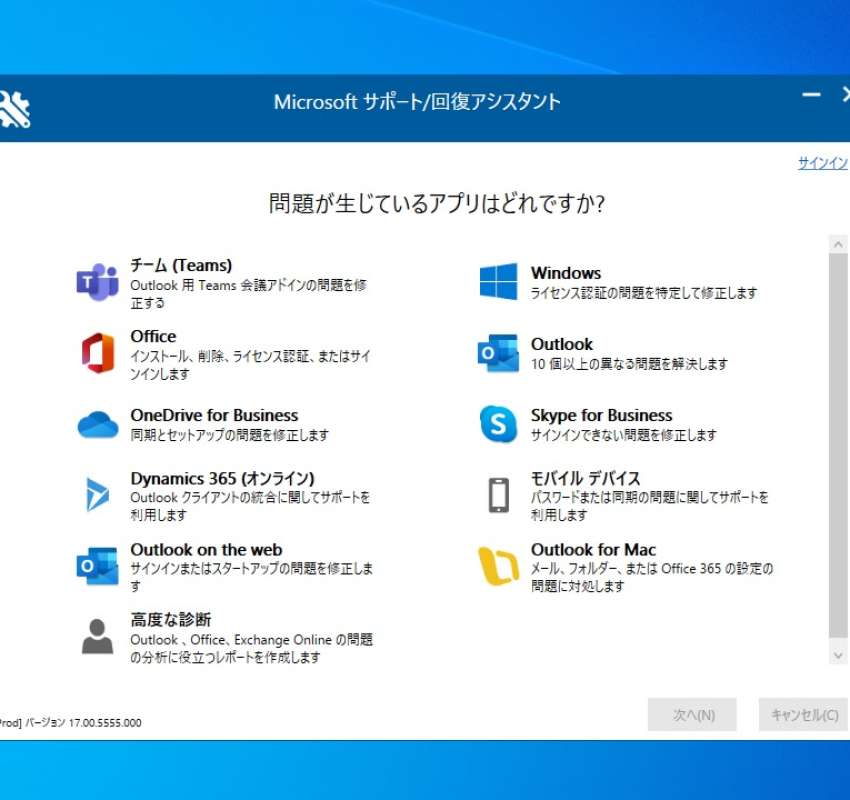Select the モバイル デバイス heading

click(x=585, y=479)
